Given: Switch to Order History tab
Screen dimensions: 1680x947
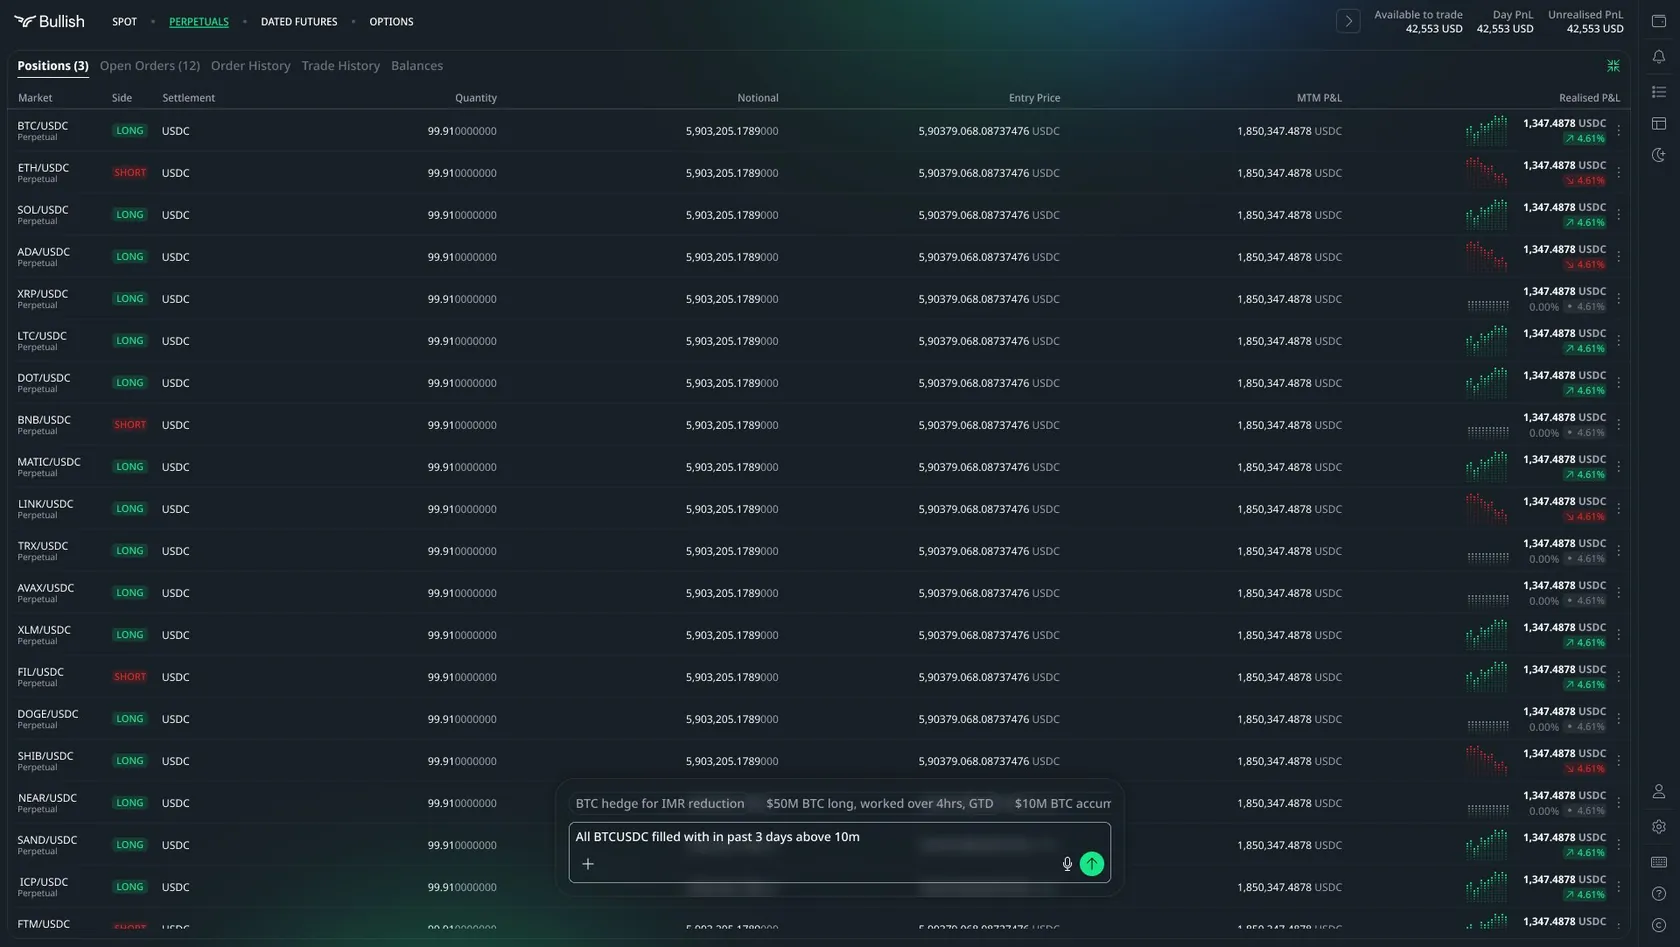Looking at the screenshot, I should pyautogui.click(x=251, y=66).
